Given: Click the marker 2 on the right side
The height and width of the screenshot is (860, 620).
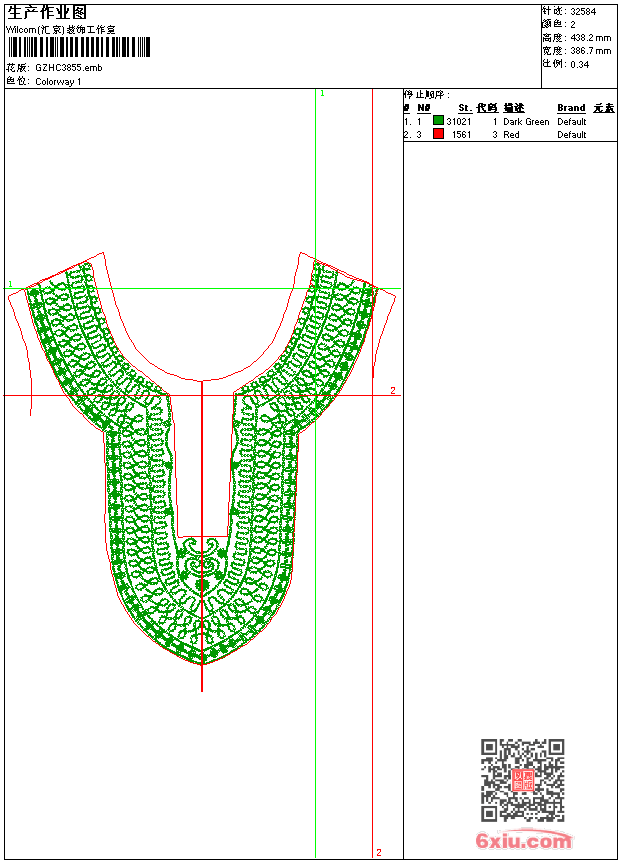Looking at the screenshot, I should (x=393, y=390).
